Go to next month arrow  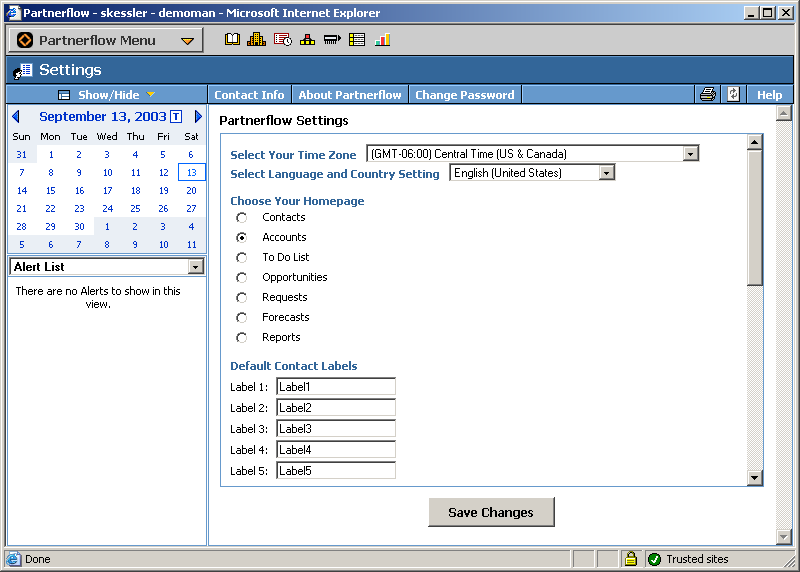tap(198, 116)
